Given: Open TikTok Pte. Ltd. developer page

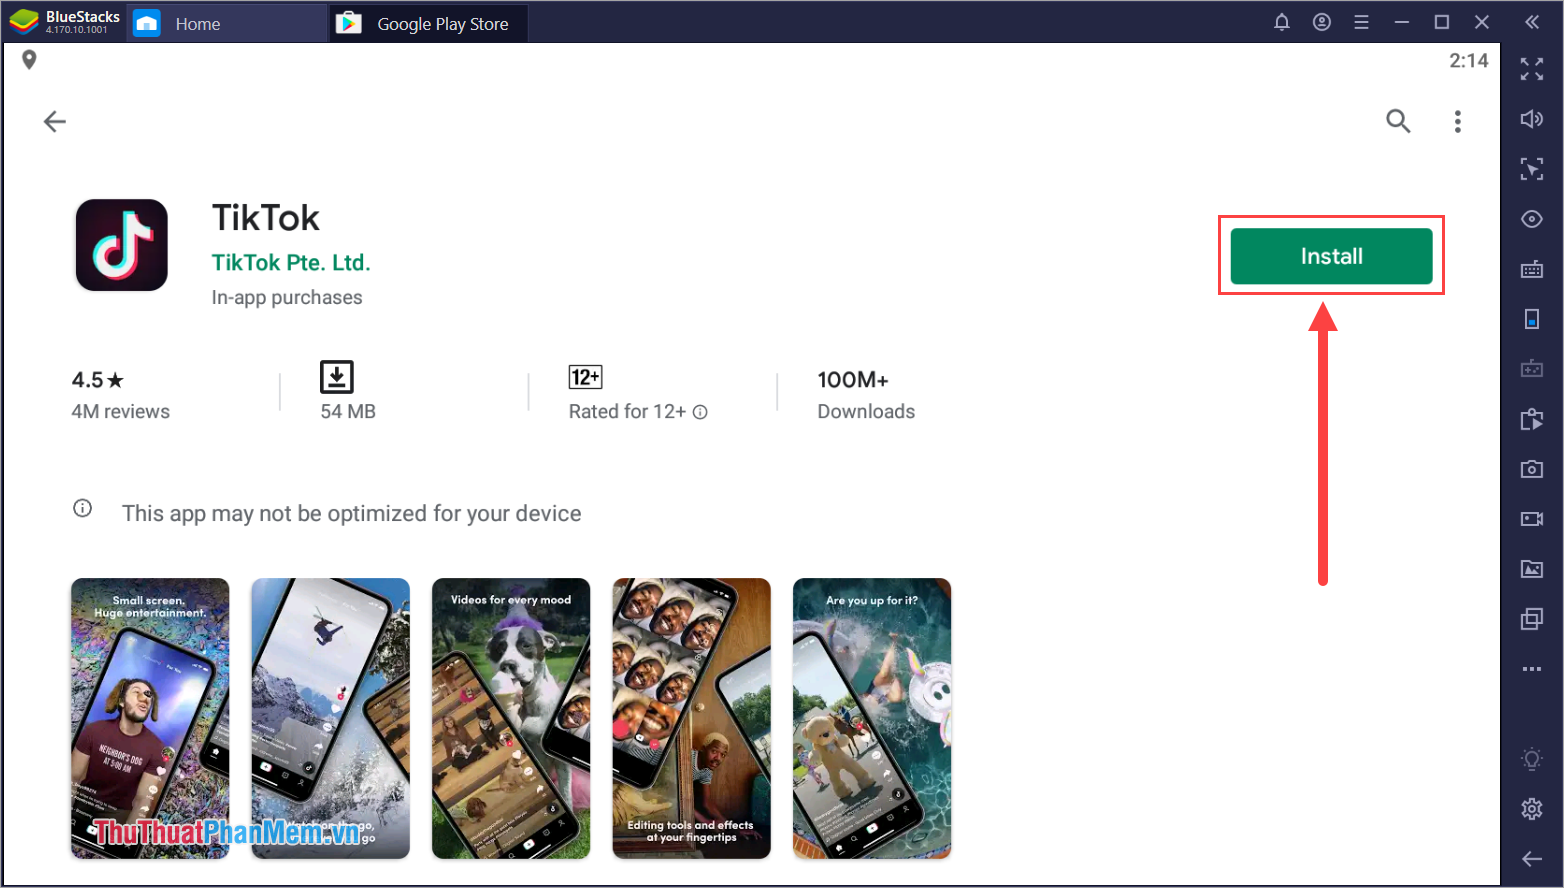Looking at the screenshot, I should coord(291,262).
